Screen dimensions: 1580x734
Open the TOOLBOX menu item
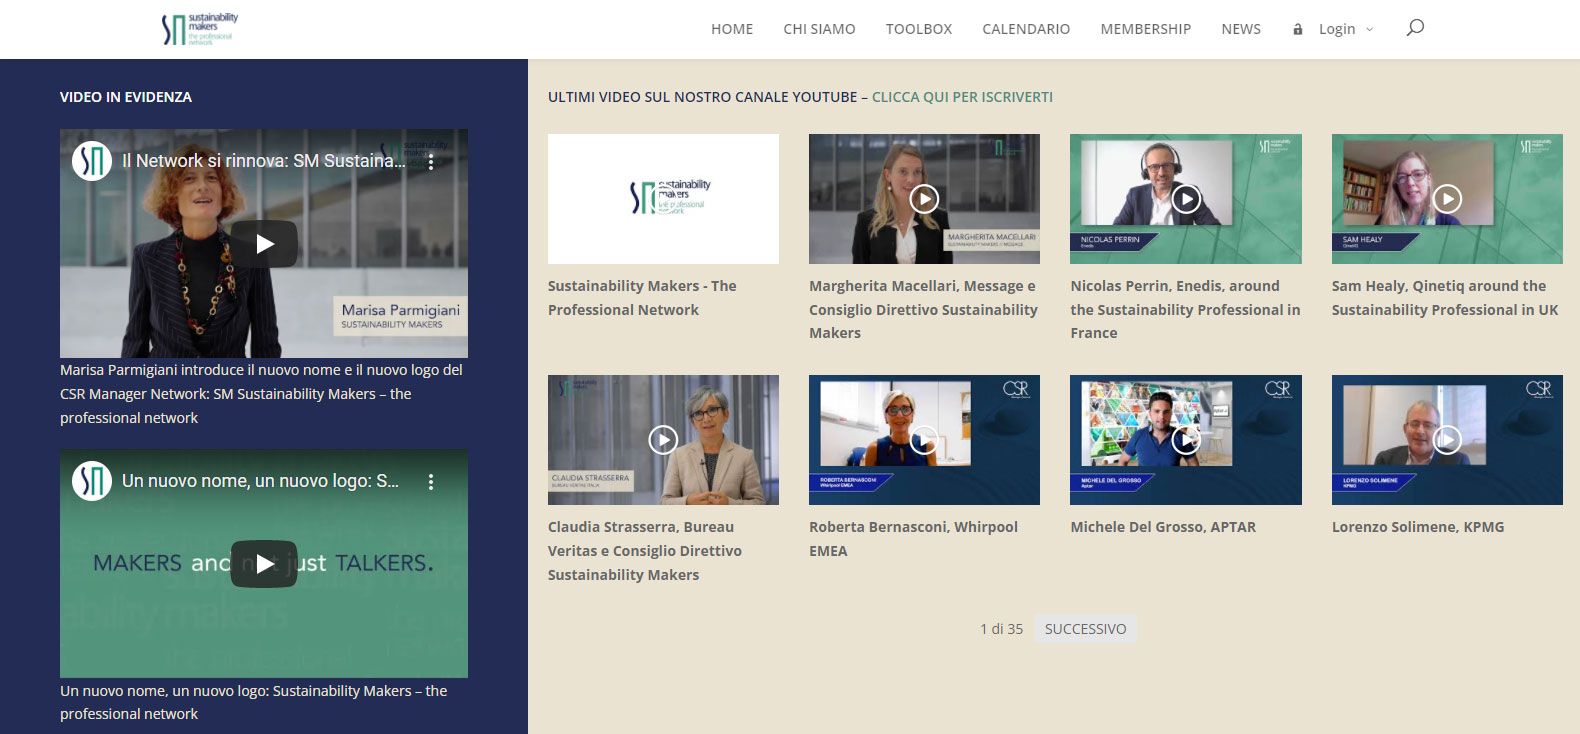tap(919, 29)
